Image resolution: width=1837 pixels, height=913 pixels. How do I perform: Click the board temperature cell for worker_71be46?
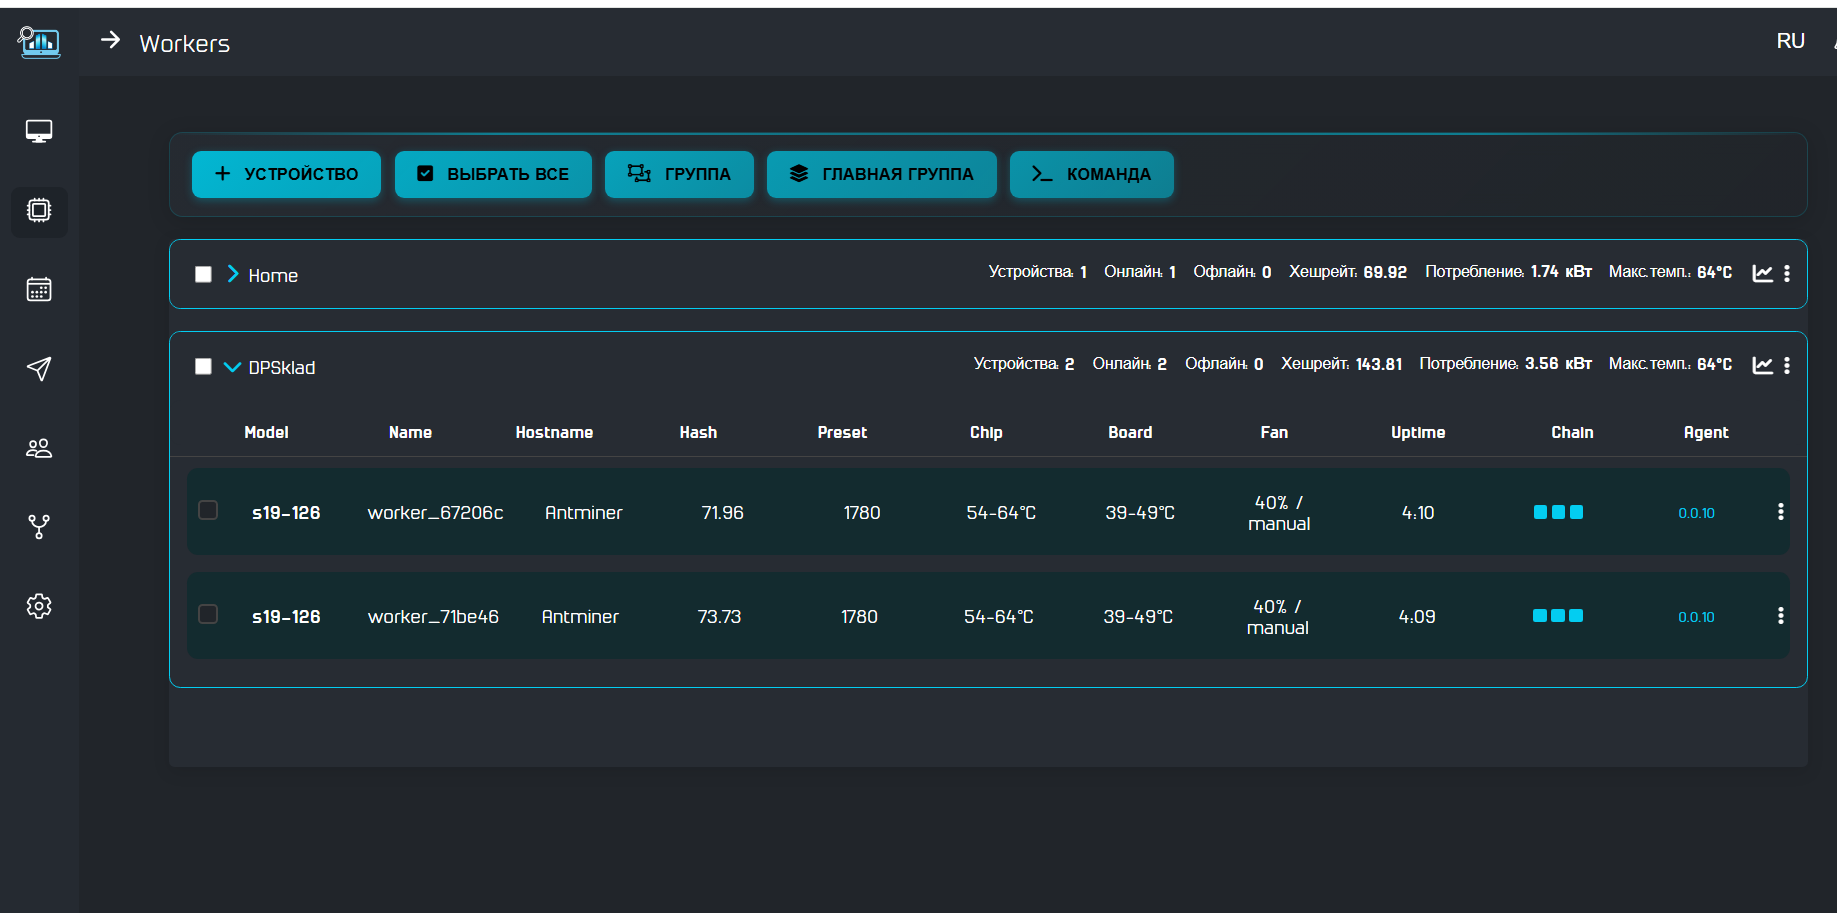click(x=1138, y=617)
